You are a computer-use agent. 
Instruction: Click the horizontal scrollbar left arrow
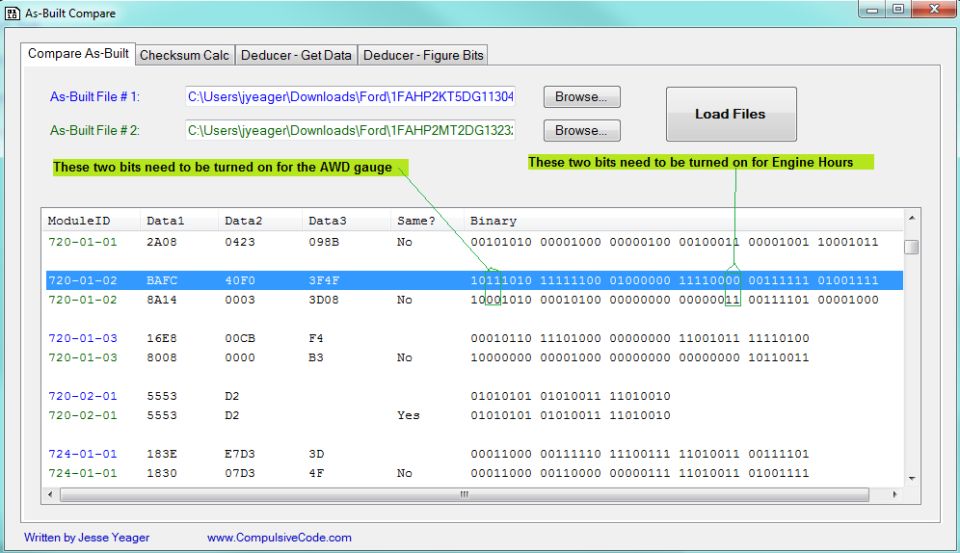[50, 494]
